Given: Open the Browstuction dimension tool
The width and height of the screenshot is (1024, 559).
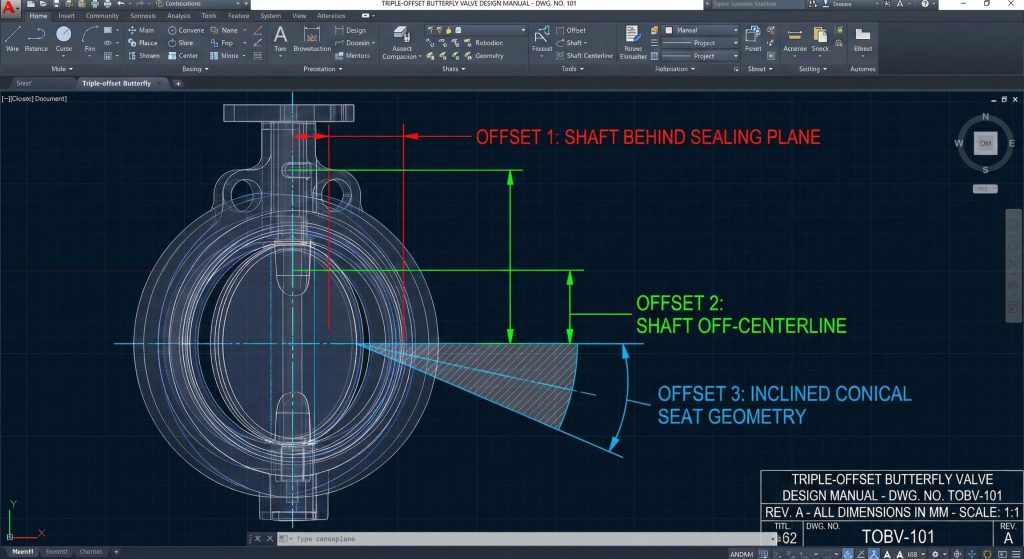Looking at the screenshot, I should click(x=311, y=40).
